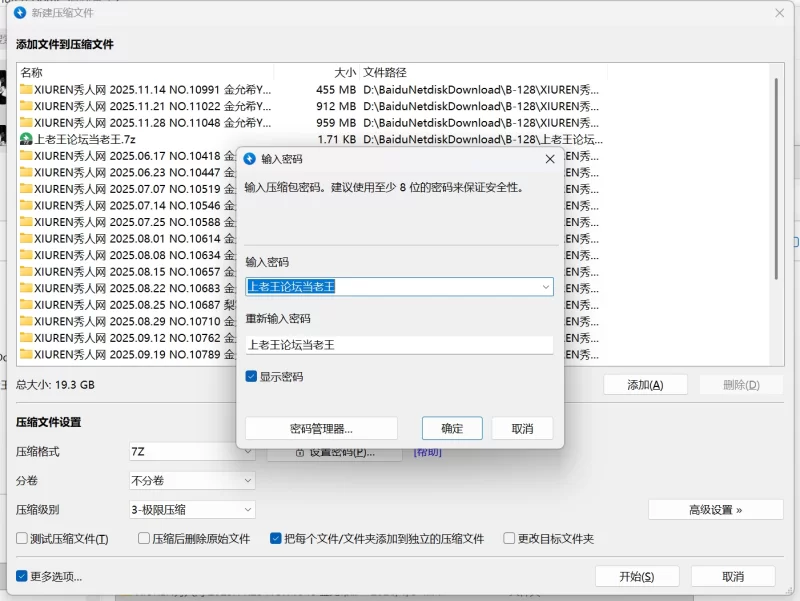Select row 2025.09.19 NO.10789 name text
This screenshot has width=800, height=601.
tap(135, 354)
